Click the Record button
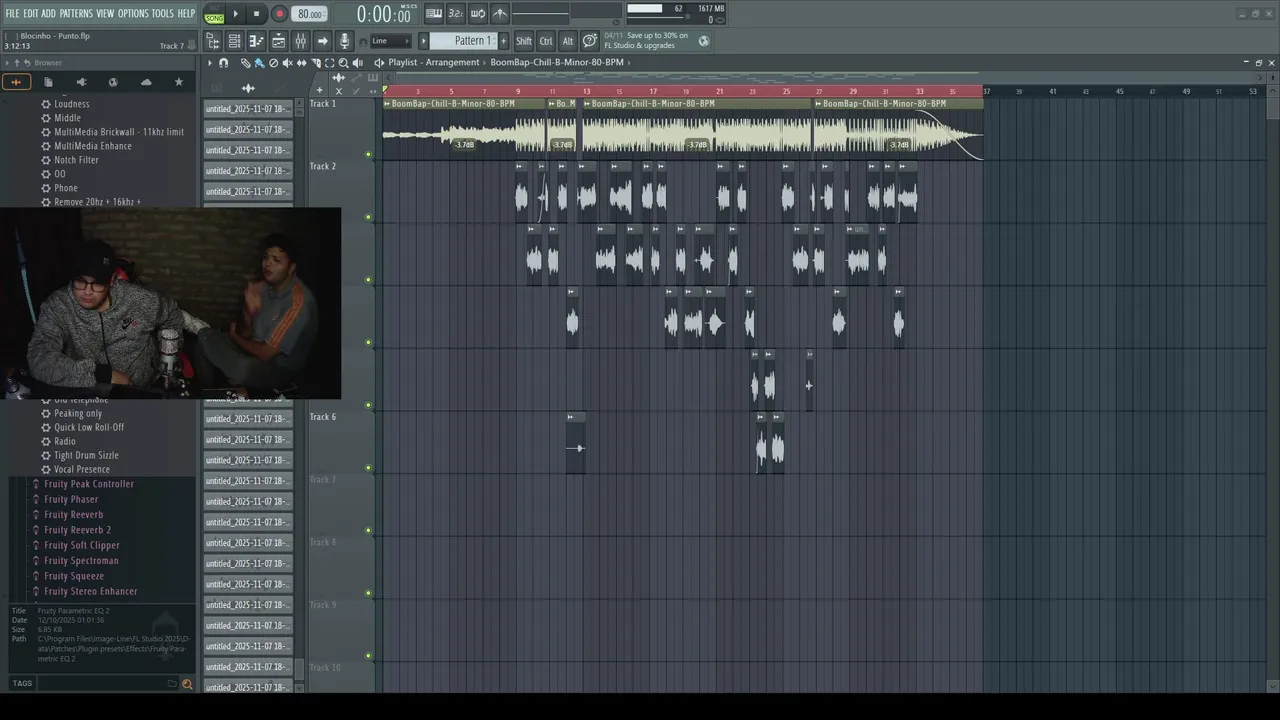Viewport: 1280px width, 720px height. pos(280,14)
